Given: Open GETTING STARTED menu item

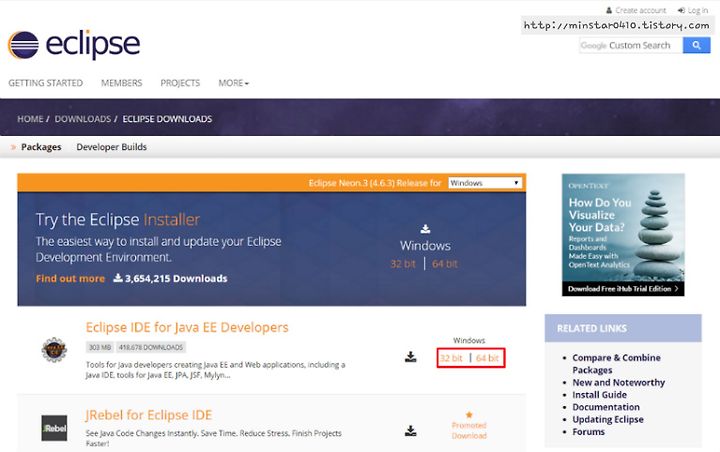Looking at the screenshot, I should (x=45, y=83).
